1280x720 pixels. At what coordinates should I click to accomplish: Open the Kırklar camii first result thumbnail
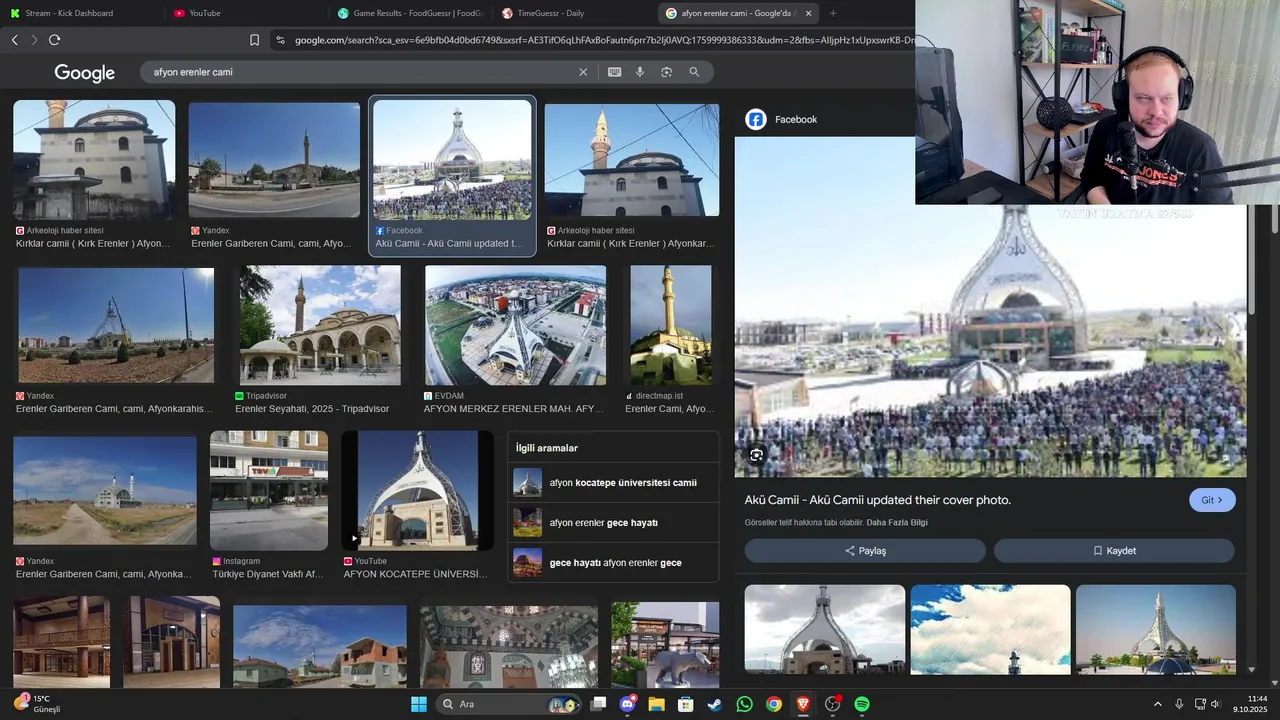click(94, 159)
